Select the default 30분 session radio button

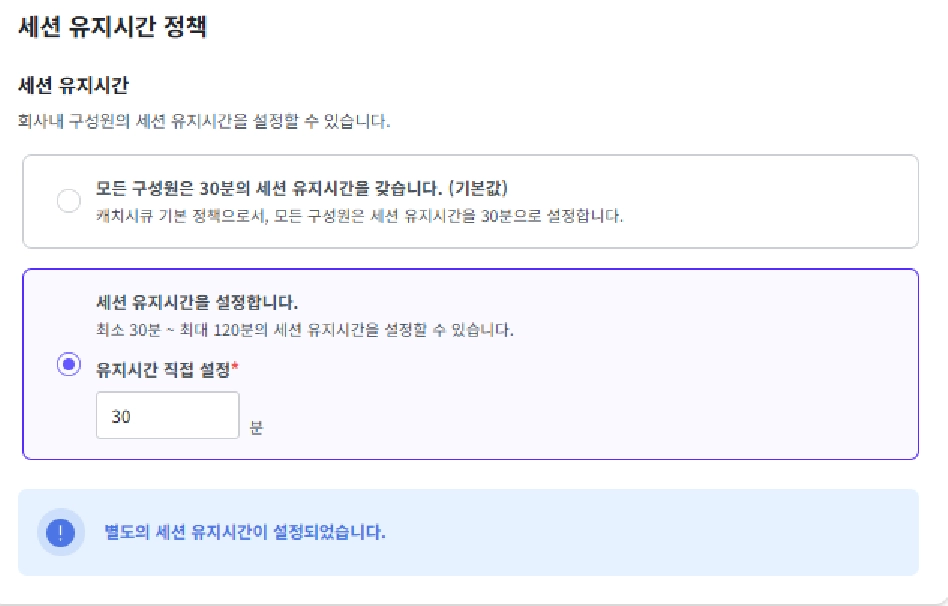click(x=68, y=201)
